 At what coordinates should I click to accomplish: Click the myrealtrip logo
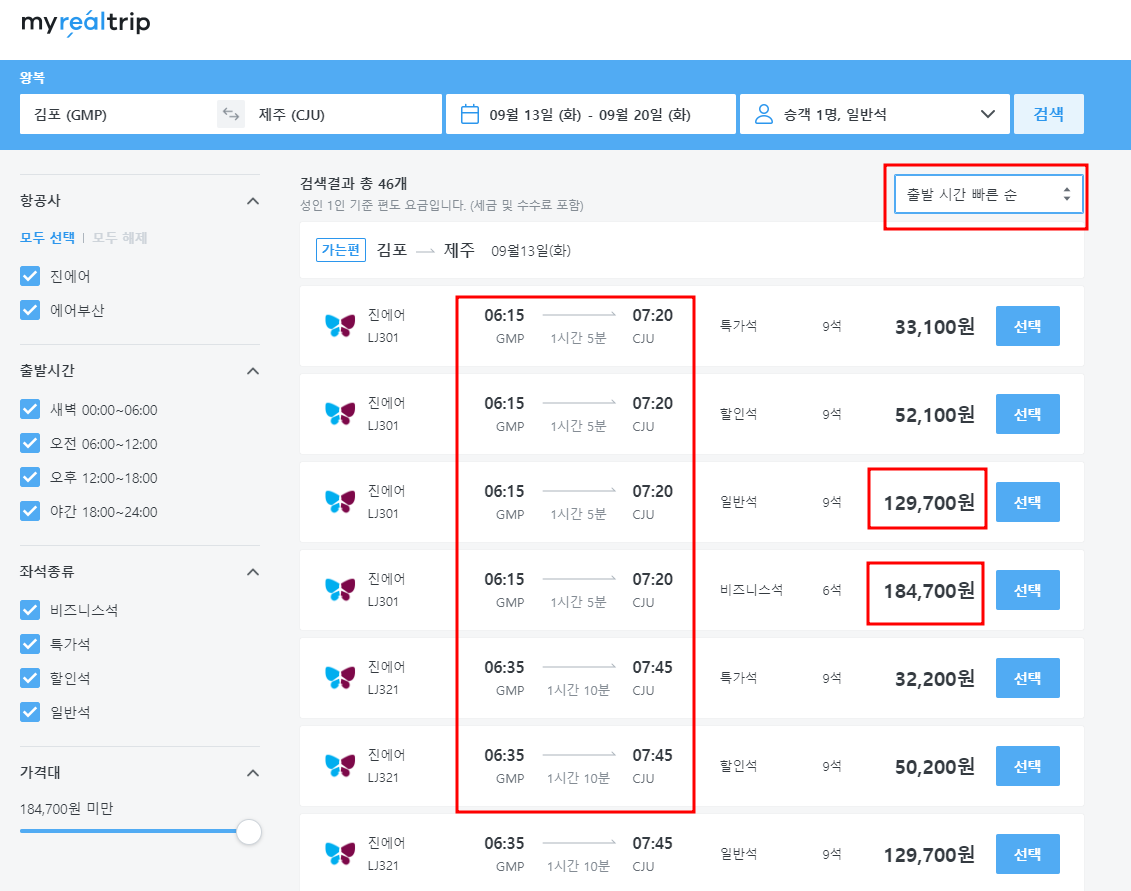click(86, 23)
